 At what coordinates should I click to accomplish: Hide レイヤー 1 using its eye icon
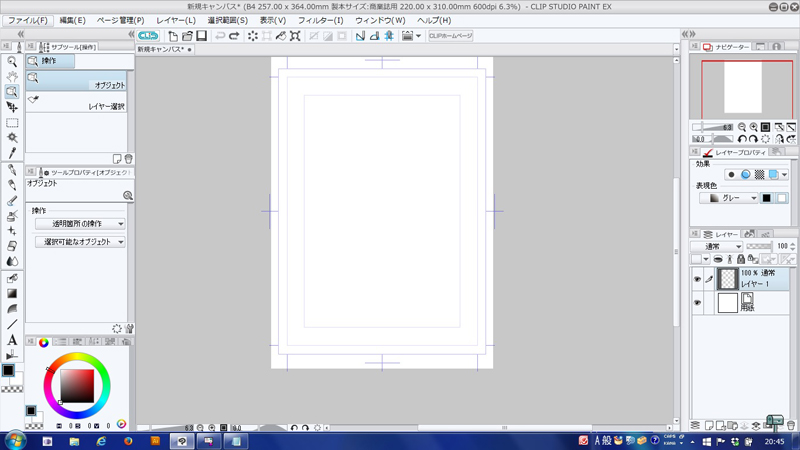pos(698,279)
